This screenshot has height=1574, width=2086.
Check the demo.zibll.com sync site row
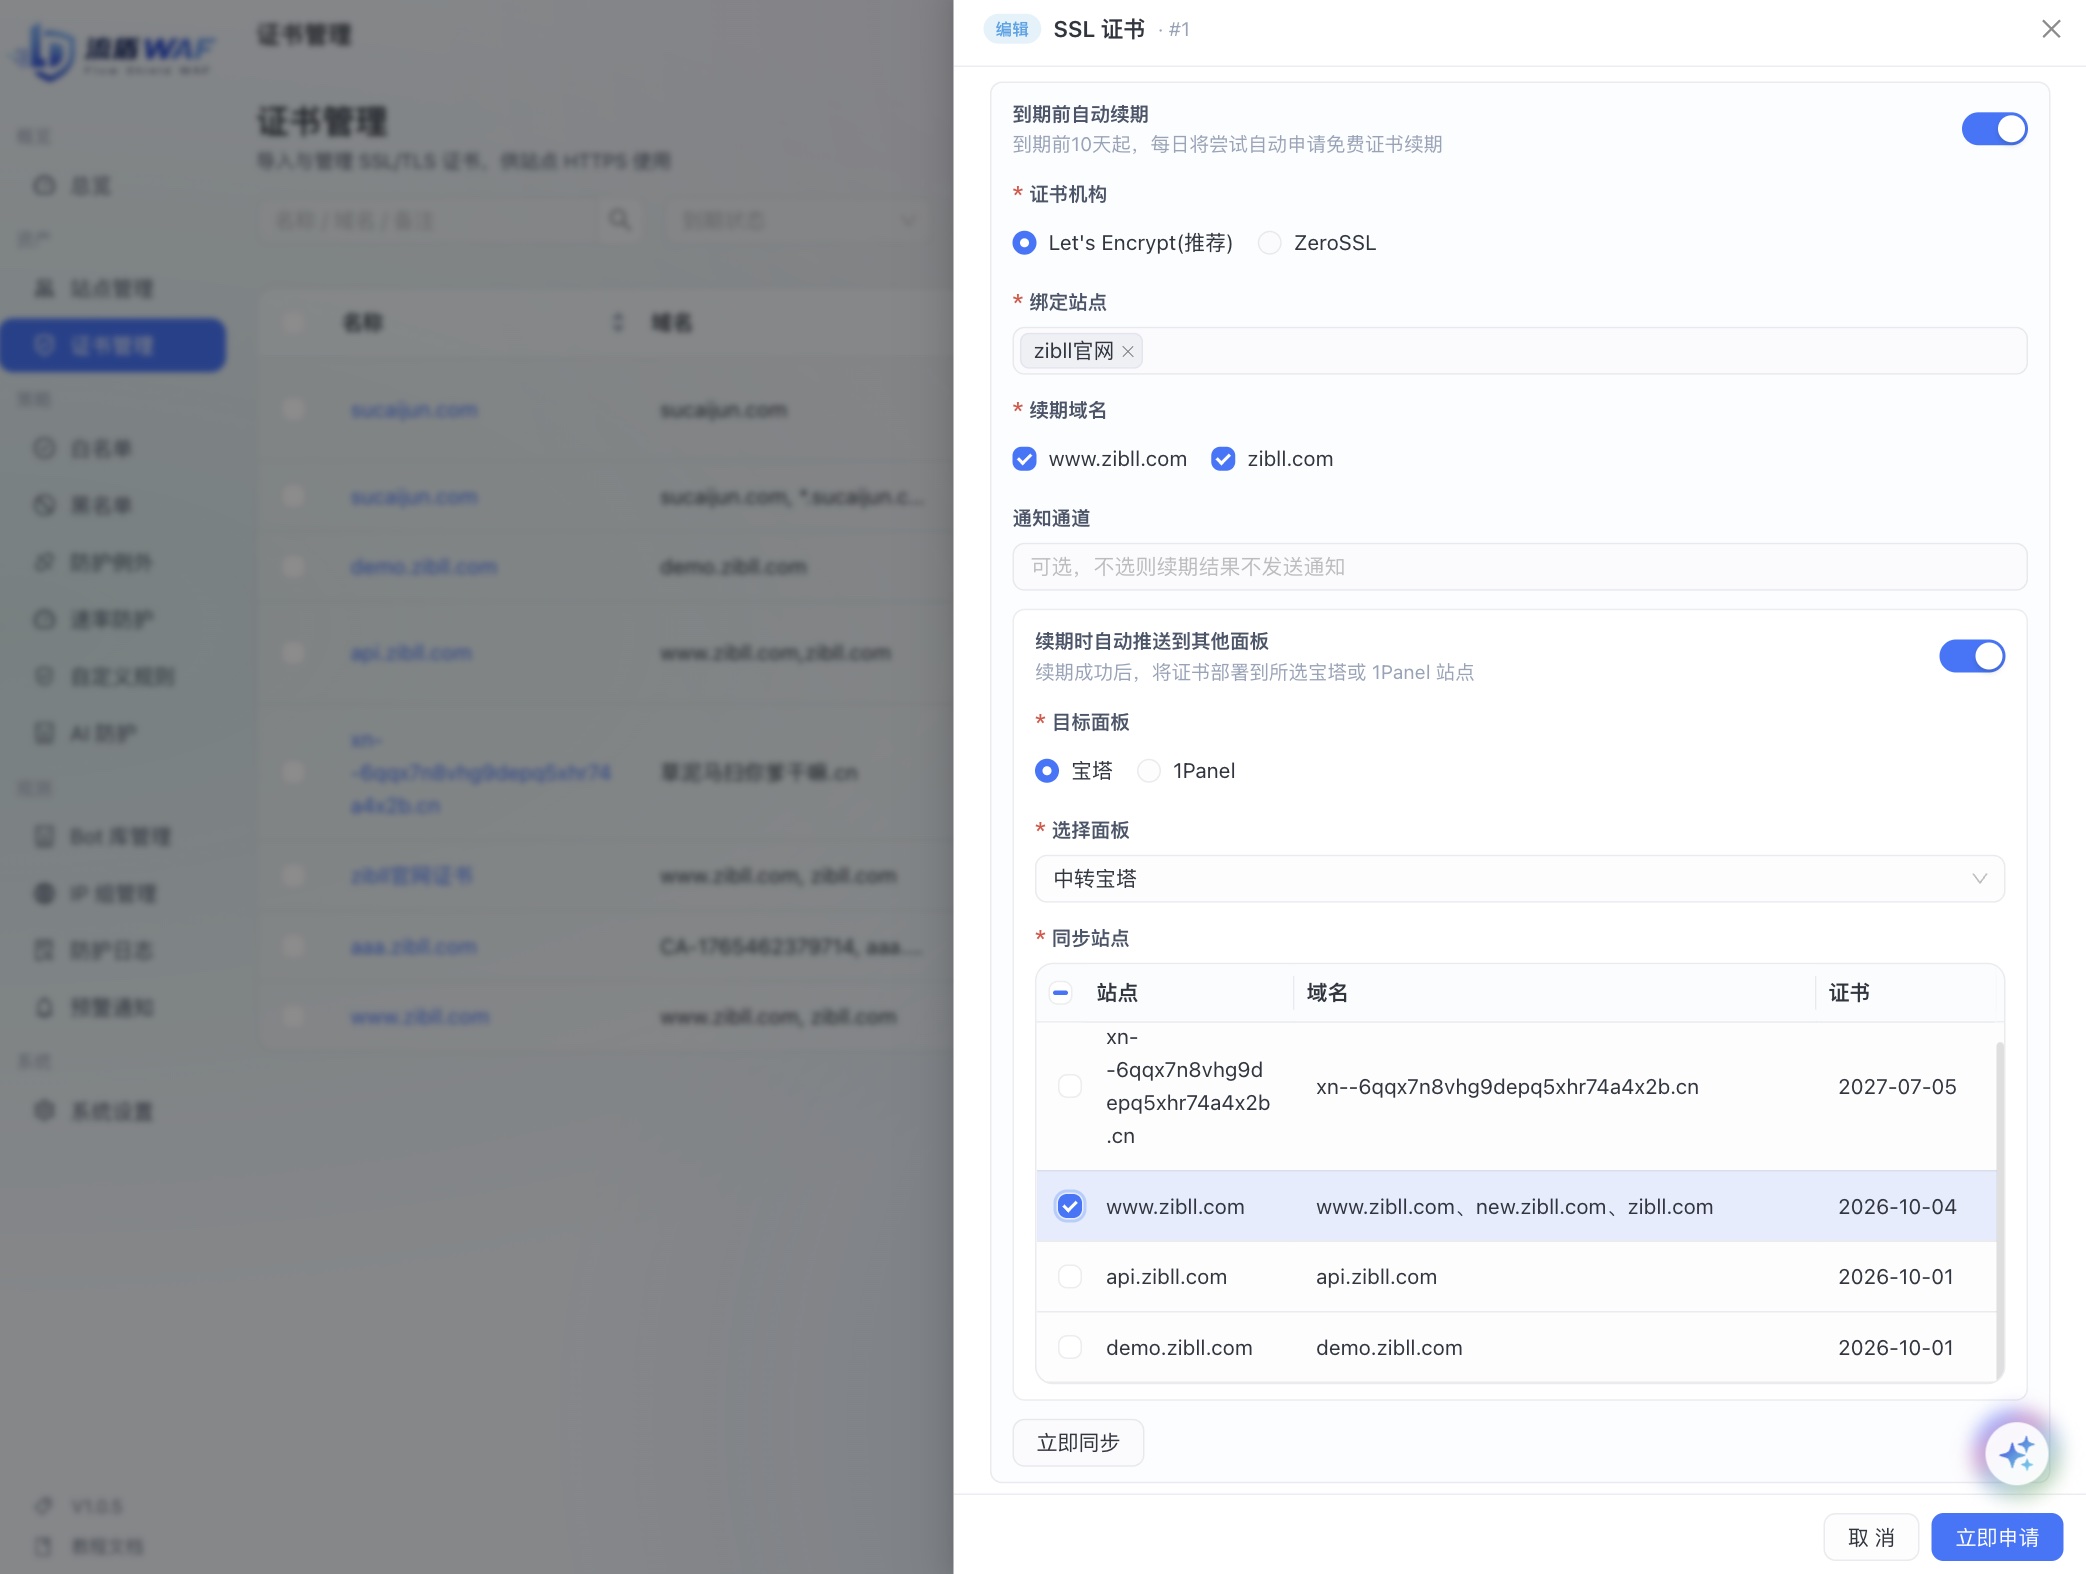click(x=1070, y=1348)
